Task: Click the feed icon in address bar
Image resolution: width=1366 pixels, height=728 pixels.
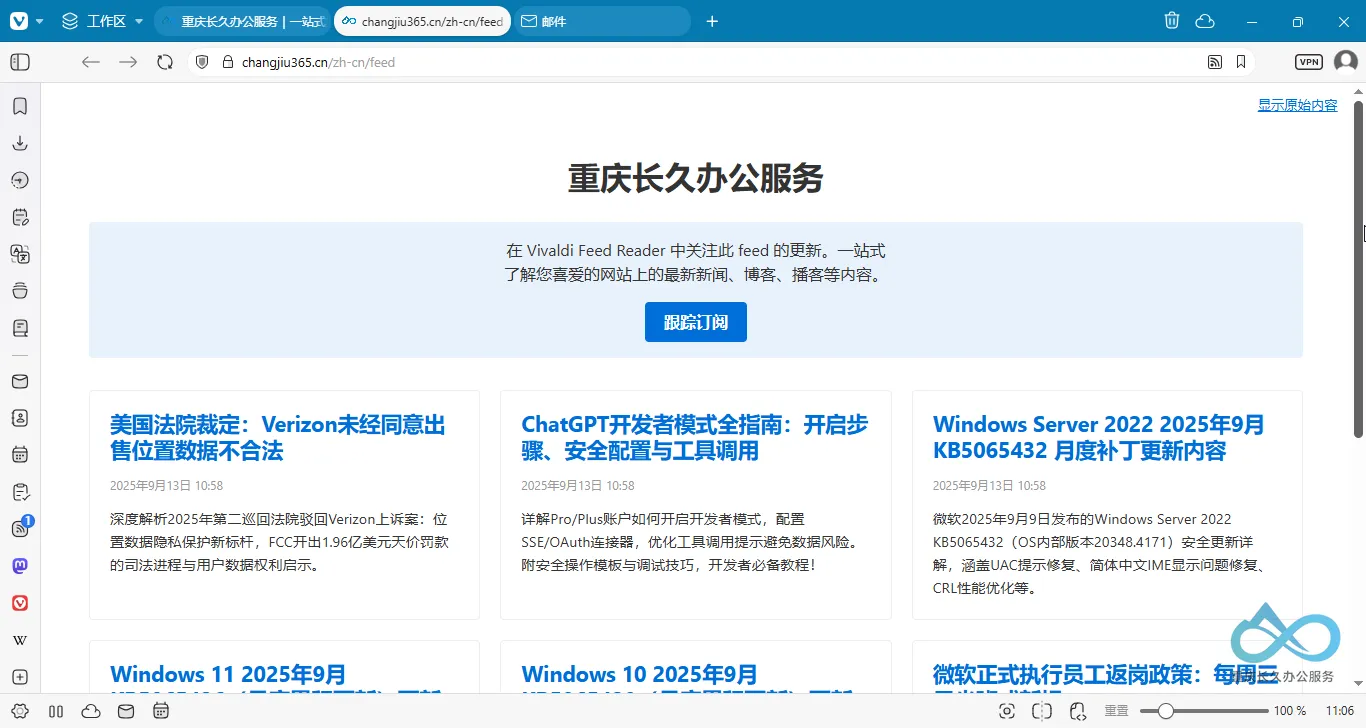Action: pyautogui.click(x=1215, y=62)
